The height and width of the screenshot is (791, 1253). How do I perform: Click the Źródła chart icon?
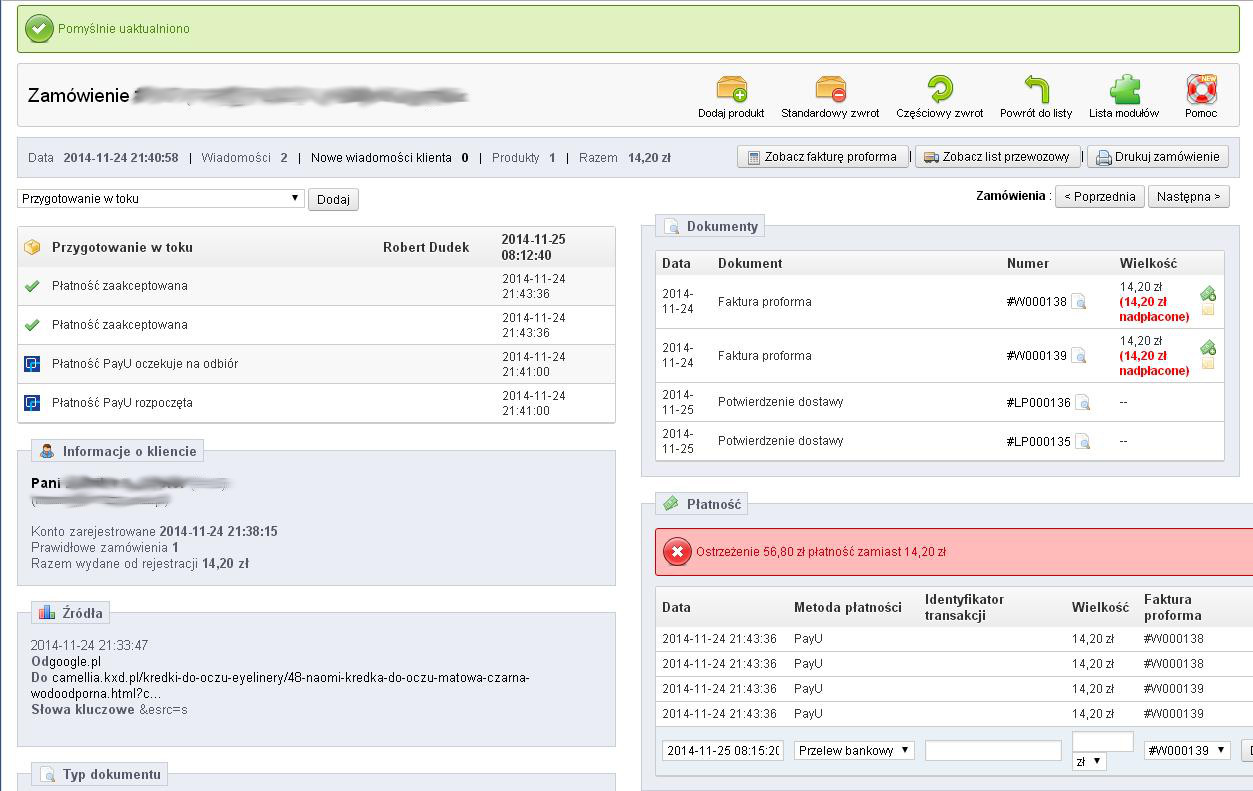tap(47, 612)
